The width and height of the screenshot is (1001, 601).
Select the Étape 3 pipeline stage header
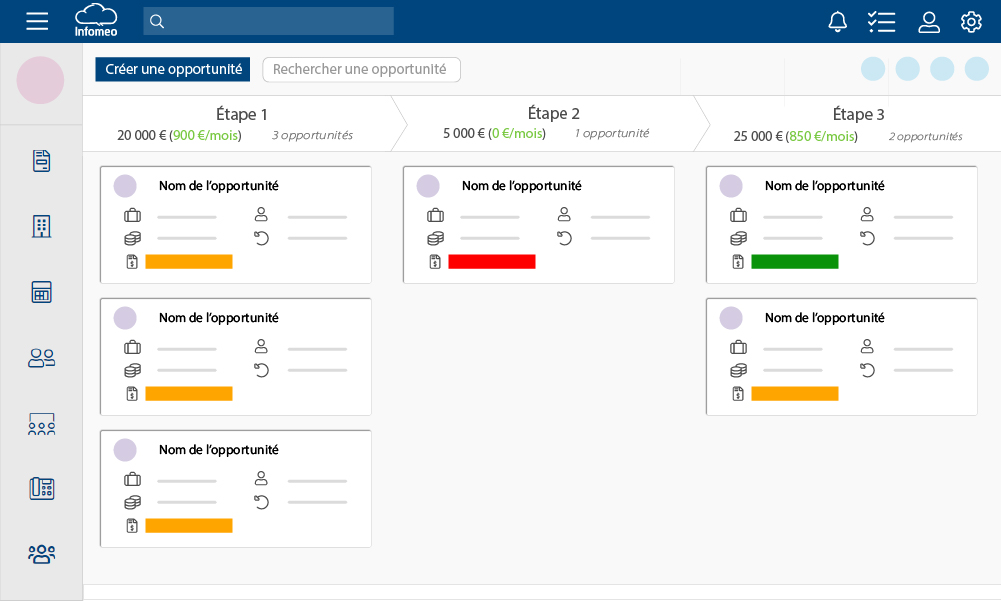point(857,124)
